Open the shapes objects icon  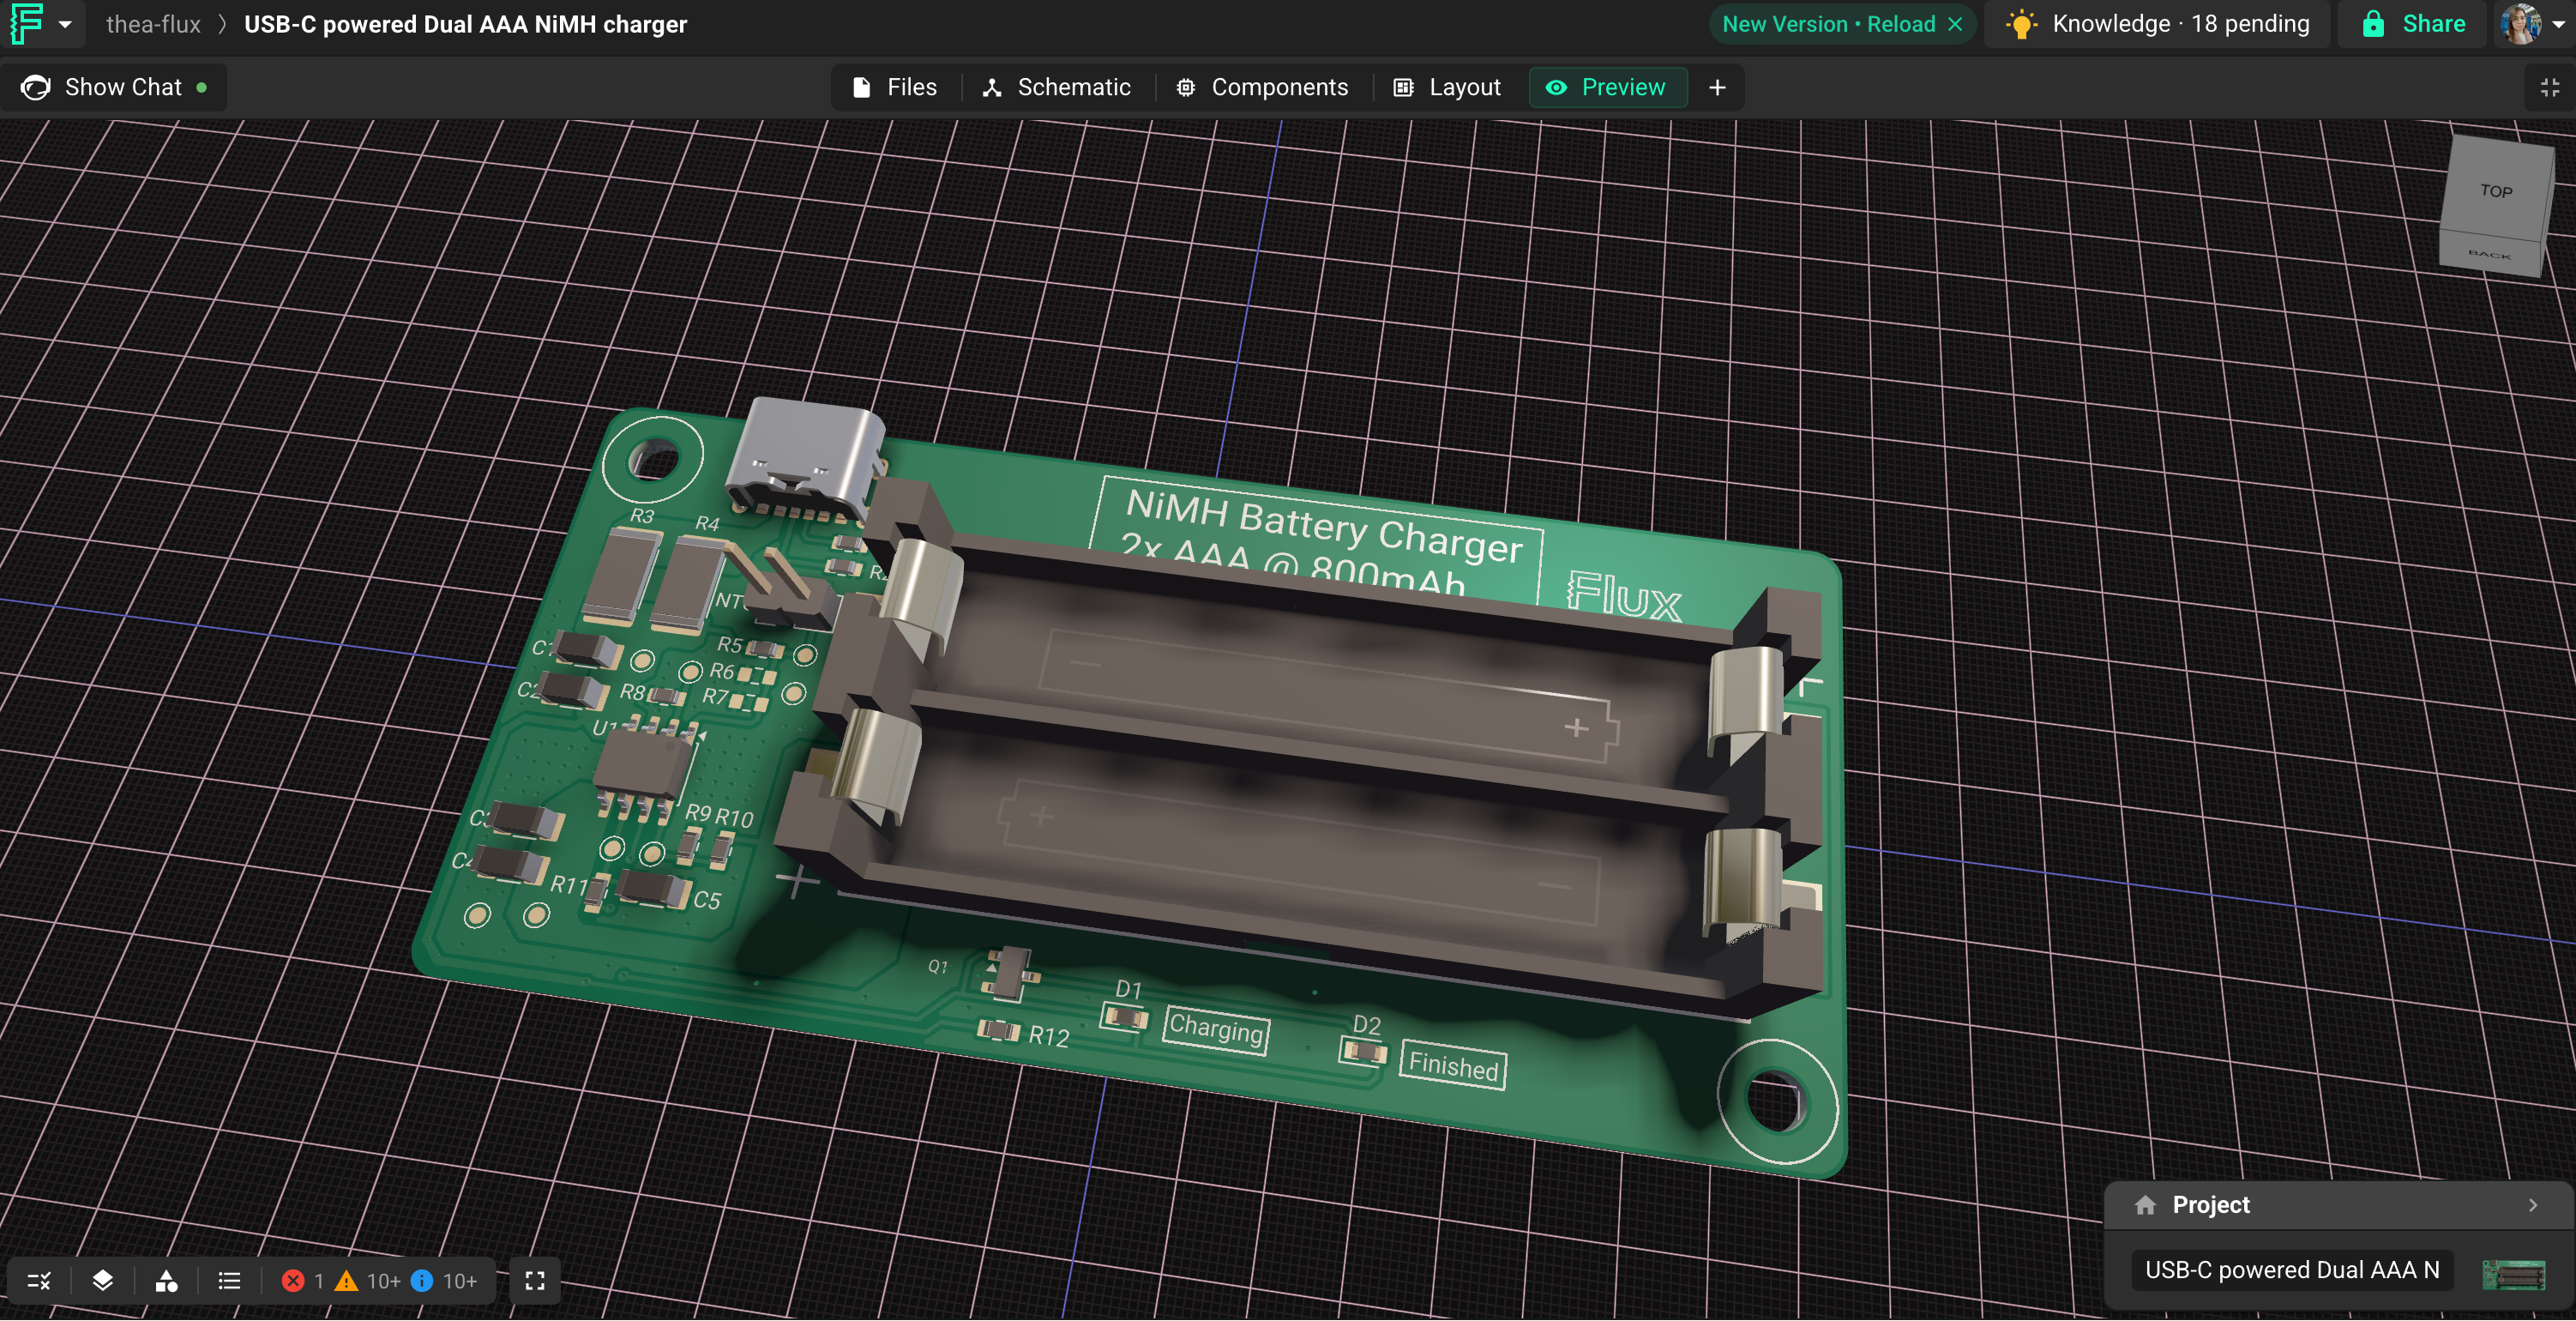coord(166,1281)
